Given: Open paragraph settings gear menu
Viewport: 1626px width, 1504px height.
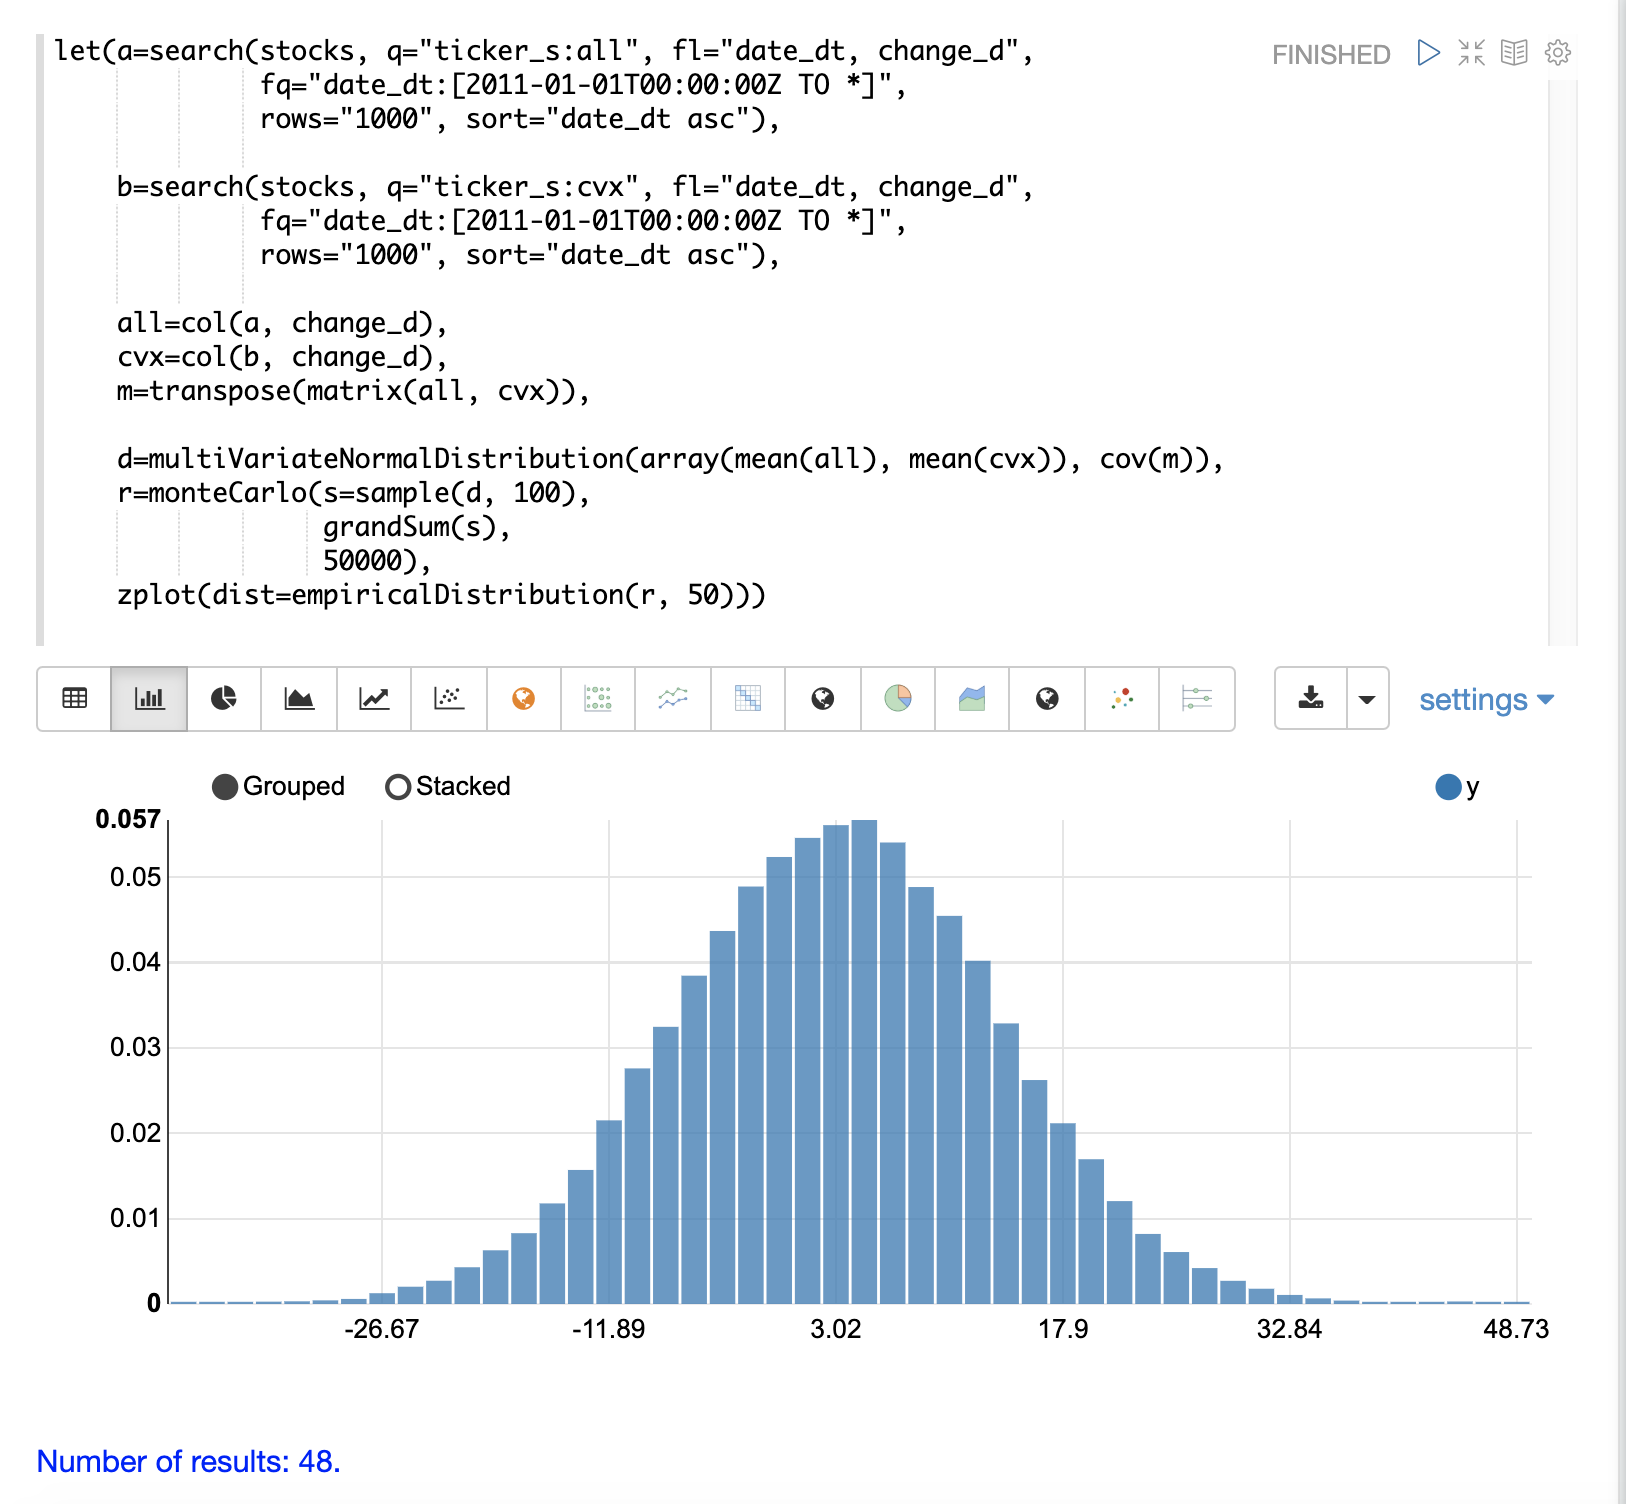Looking at the screenshot, I should [x=1557, y=53].
